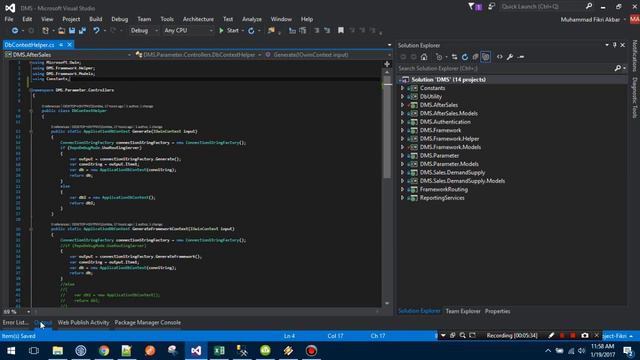Click the Save floppy disk icon

(x=72, y=31)
